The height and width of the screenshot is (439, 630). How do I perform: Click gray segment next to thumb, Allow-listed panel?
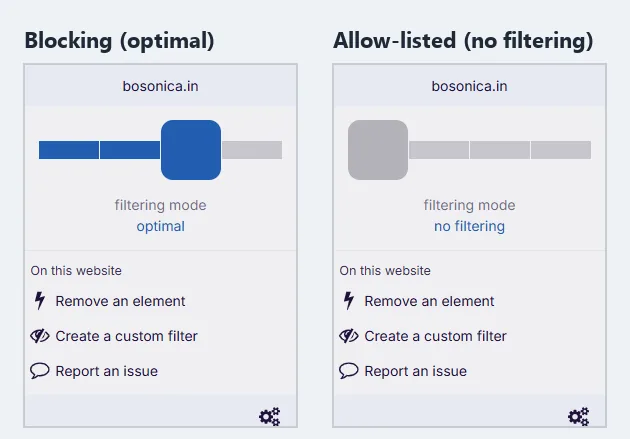click(x=439, y=150)
